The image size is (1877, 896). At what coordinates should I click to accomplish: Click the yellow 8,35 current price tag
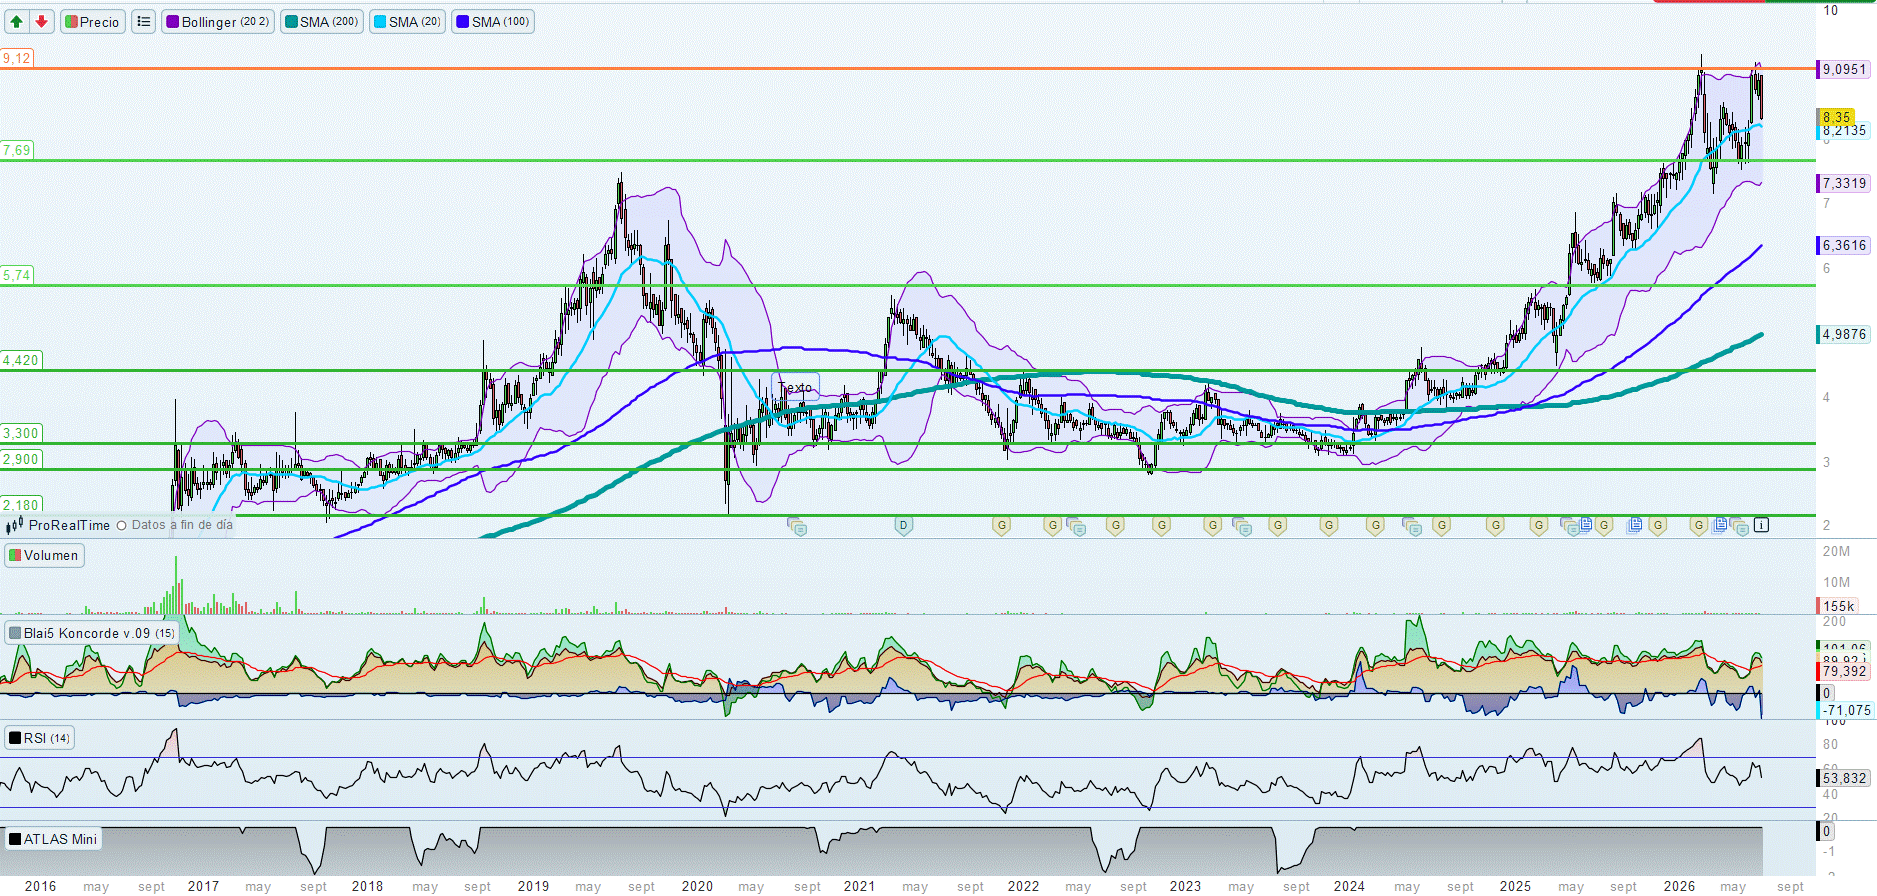[x=1836, y=117]
